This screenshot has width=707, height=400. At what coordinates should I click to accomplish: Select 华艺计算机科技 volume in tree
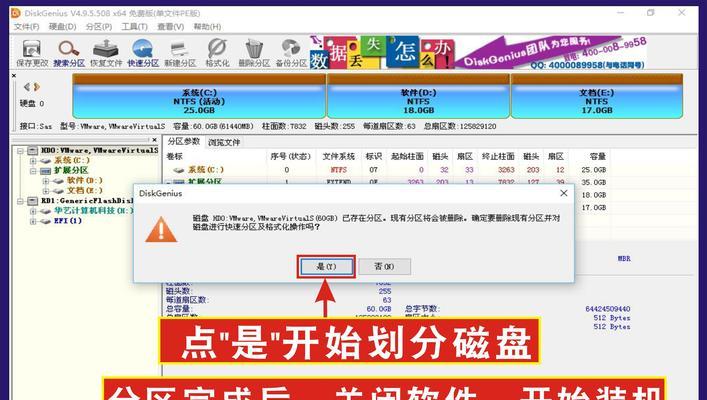94,211
